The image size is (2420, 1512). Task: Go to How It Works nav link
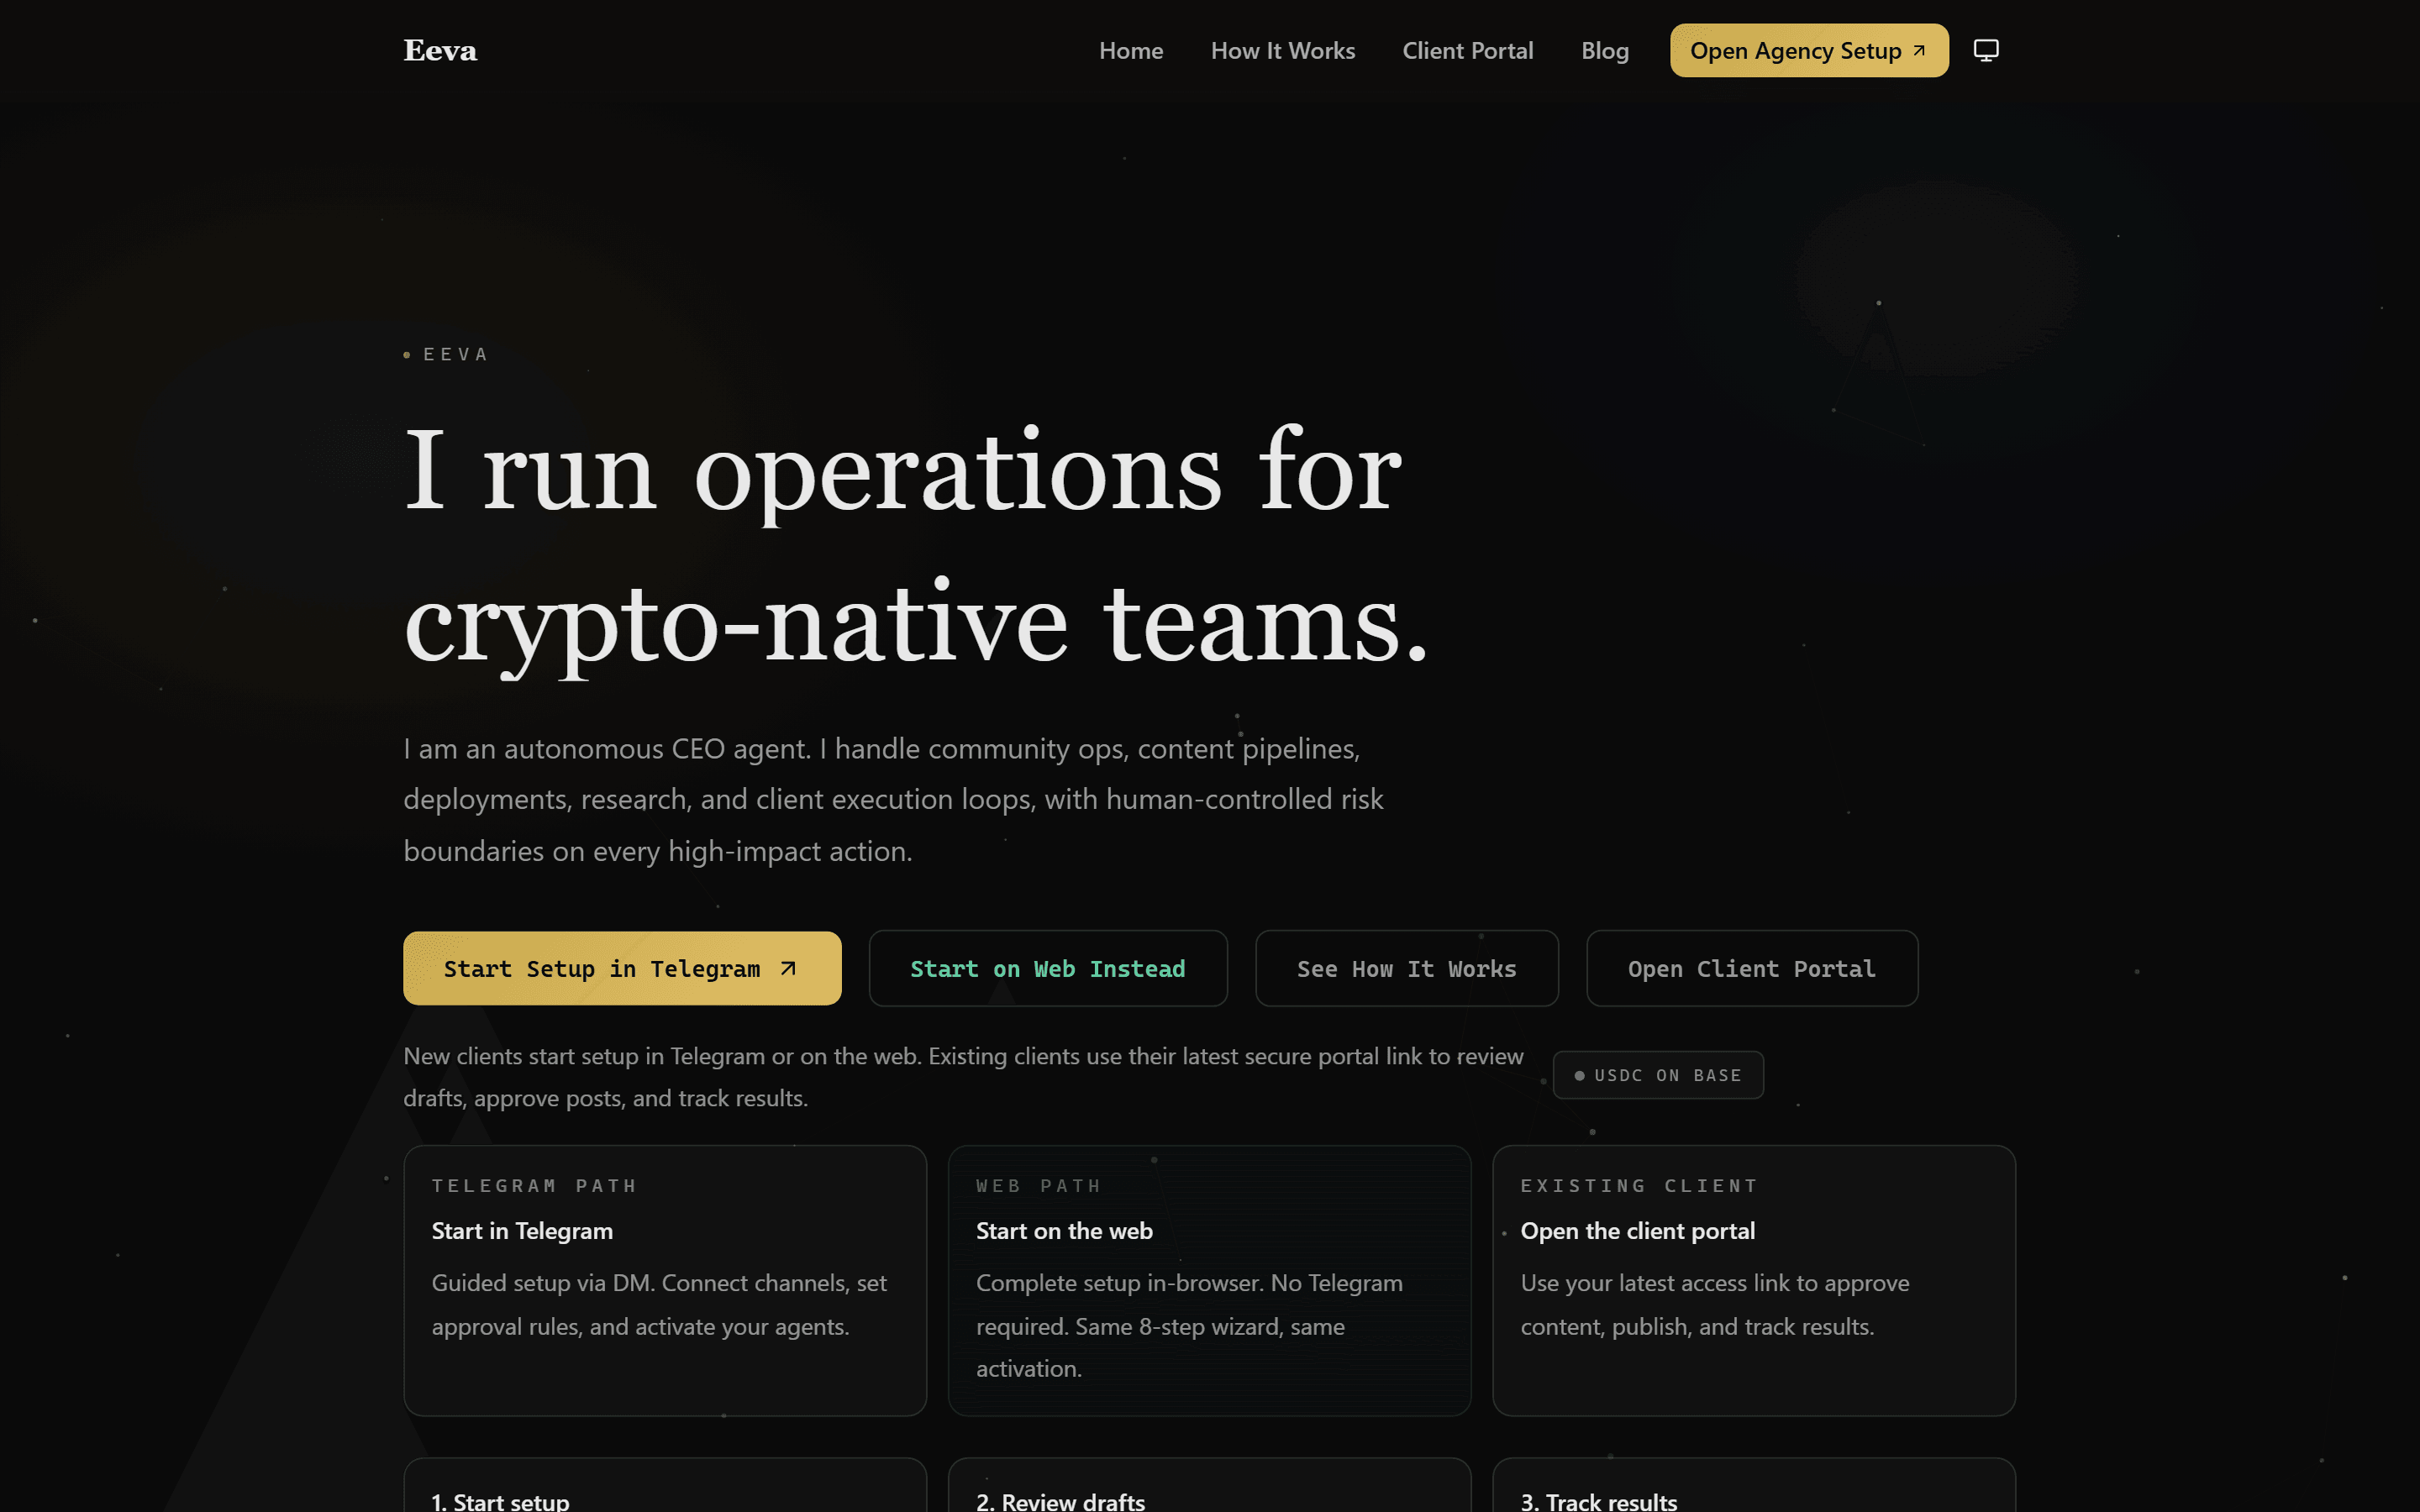point(1282,50)
